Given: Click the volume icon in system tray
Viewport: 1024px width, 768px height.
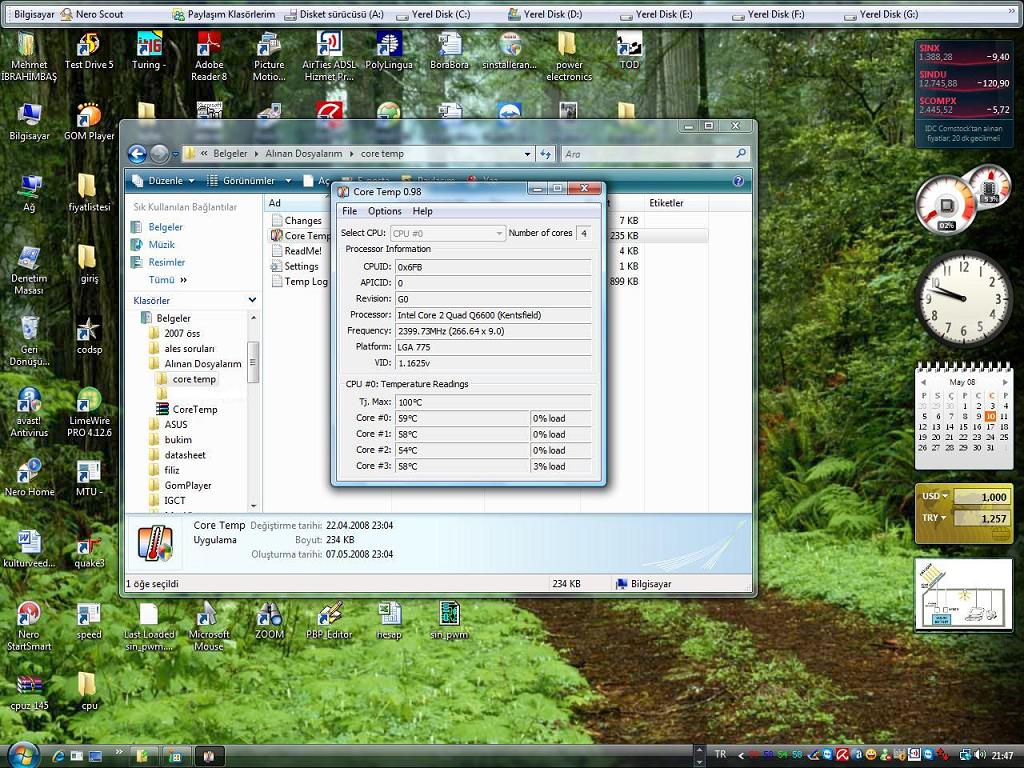Looking at the screenshot, I should [x=980, y=755].
